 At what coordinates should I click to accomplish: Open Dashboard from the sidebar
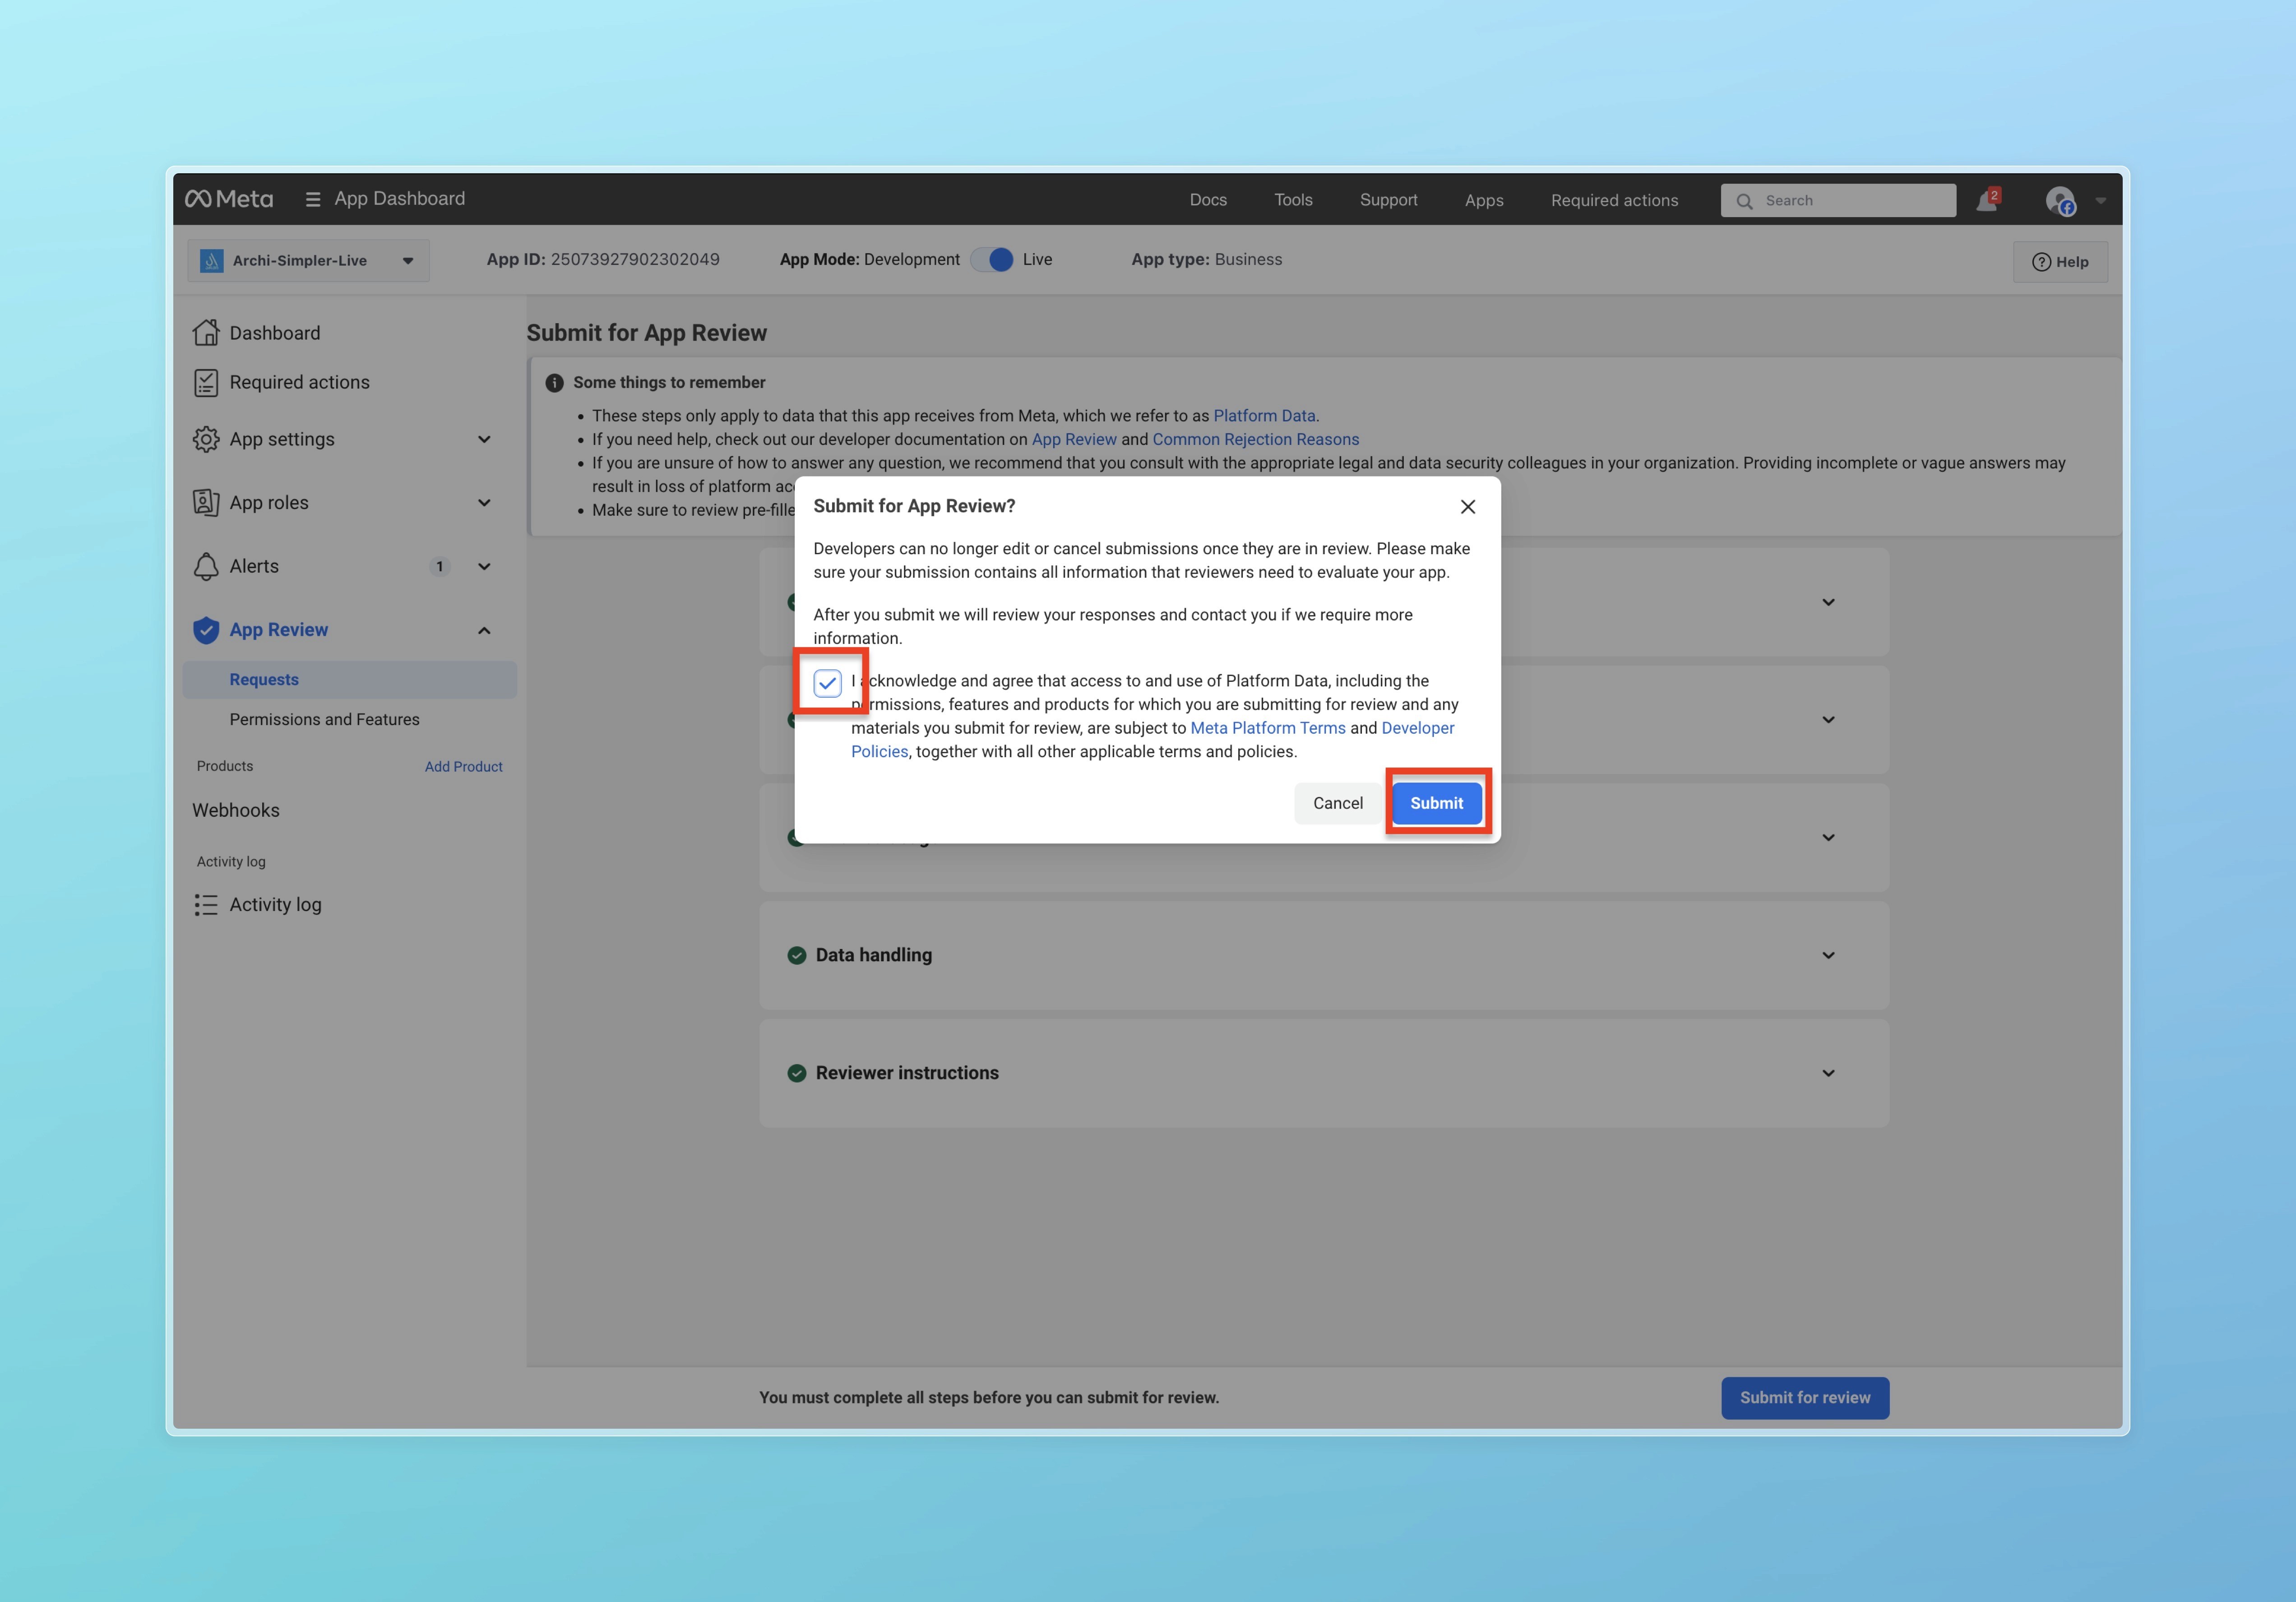[x=274, y=333]
